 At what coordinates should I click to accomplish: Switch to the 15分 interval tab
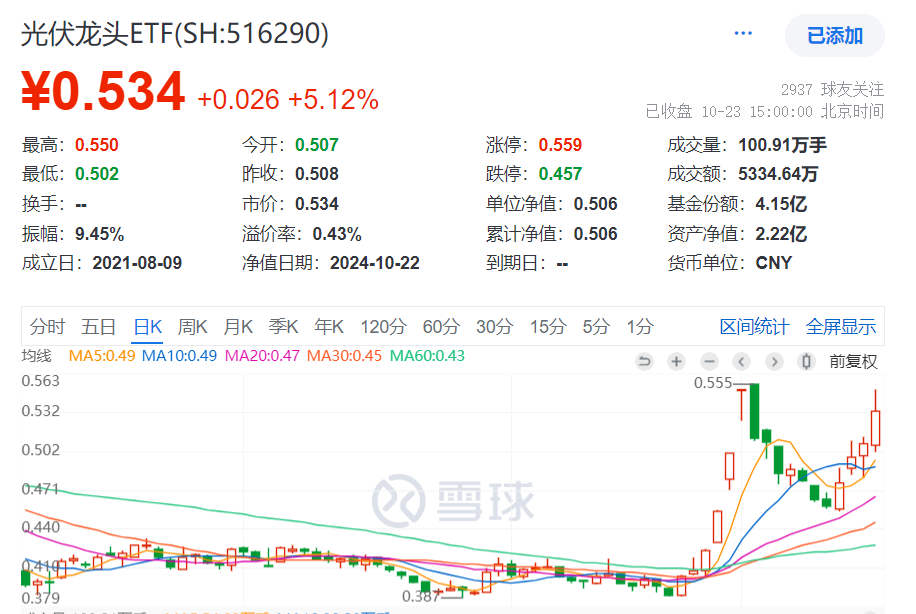pyautogui.click(x=548, y=327)
